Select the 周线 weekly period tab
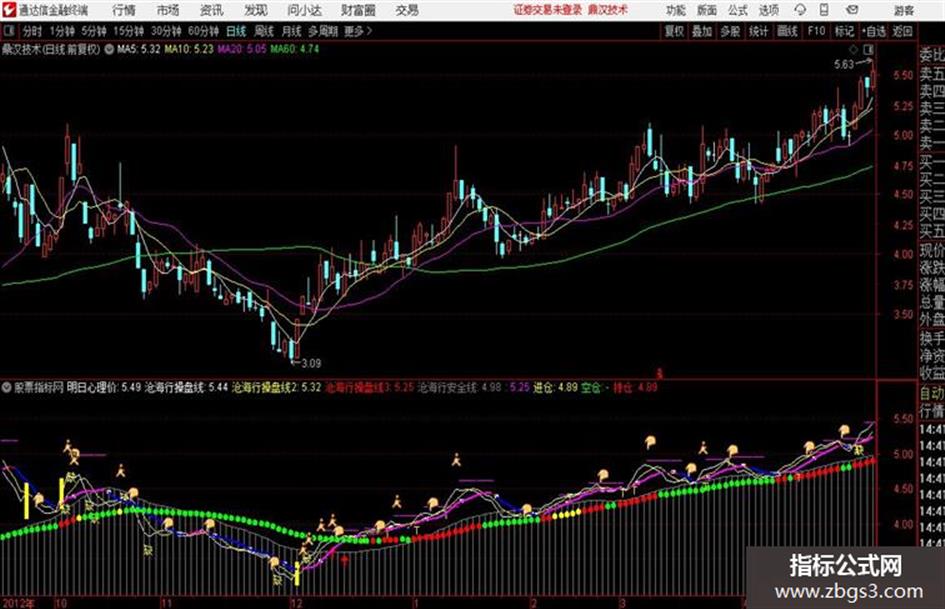Screen dimensions: 945x609 (x=265, y=31)
